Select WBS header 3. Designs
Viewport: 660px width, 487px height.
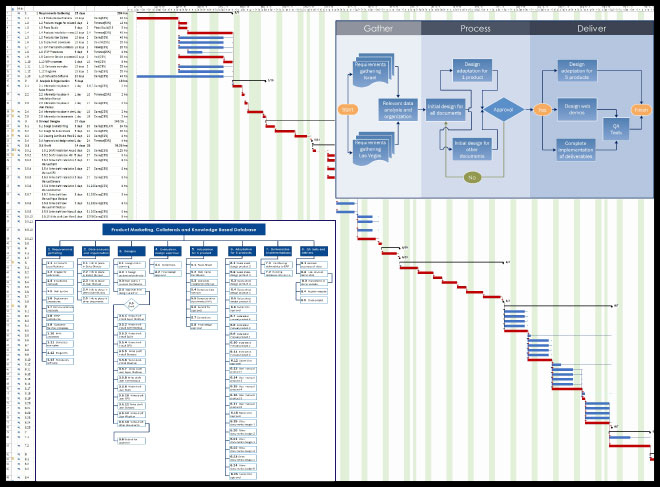click(x=131, y=251)
